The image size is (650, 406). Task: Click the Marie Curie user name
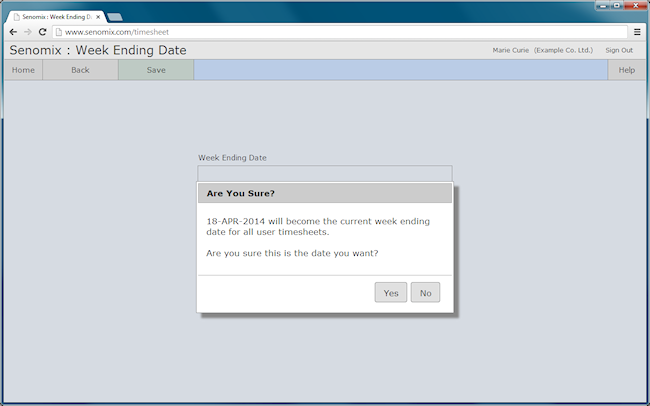(x=511, y=50)
